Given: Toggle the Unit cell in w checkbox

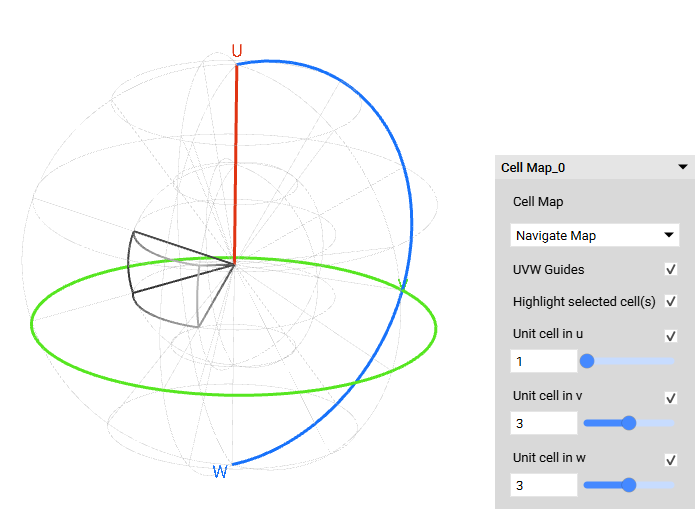Looking at the screenshot, I should [670, 460].
